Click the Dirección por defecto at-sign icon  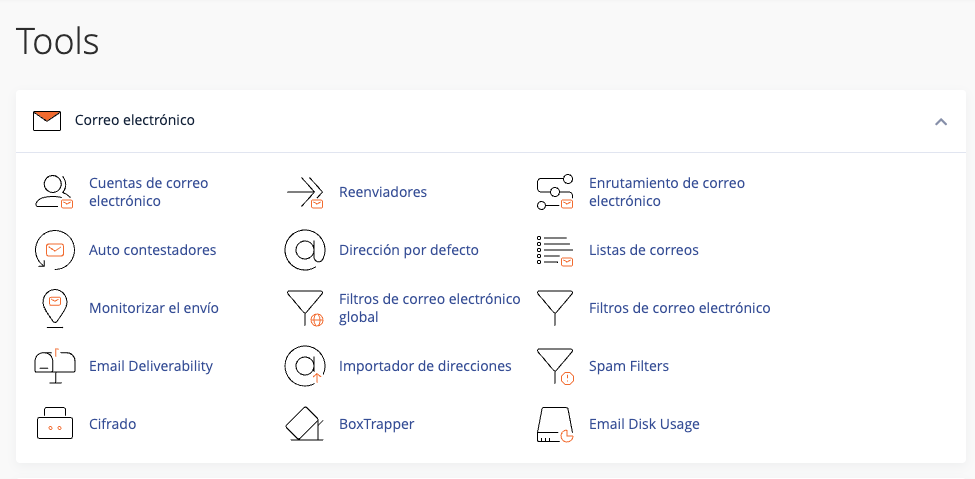pos(304,250)
